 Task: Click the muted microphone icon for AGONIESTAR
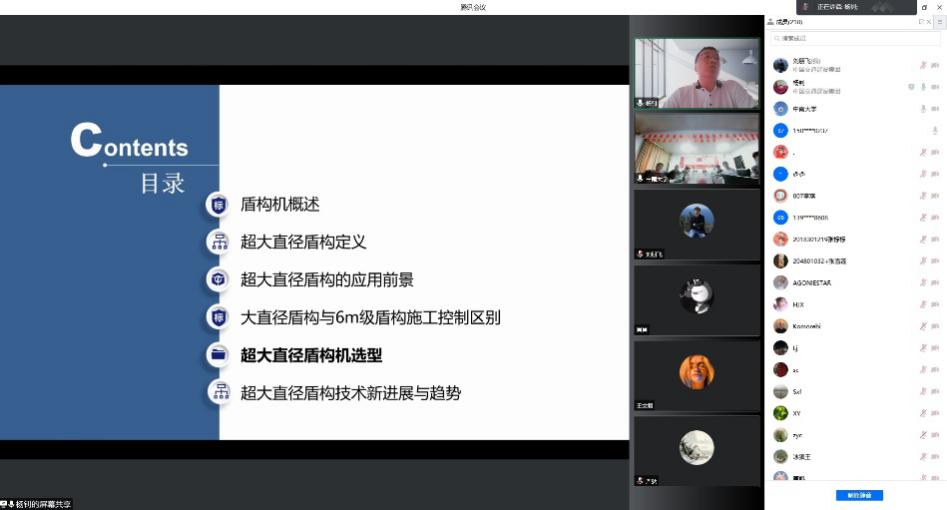[923, 283]
